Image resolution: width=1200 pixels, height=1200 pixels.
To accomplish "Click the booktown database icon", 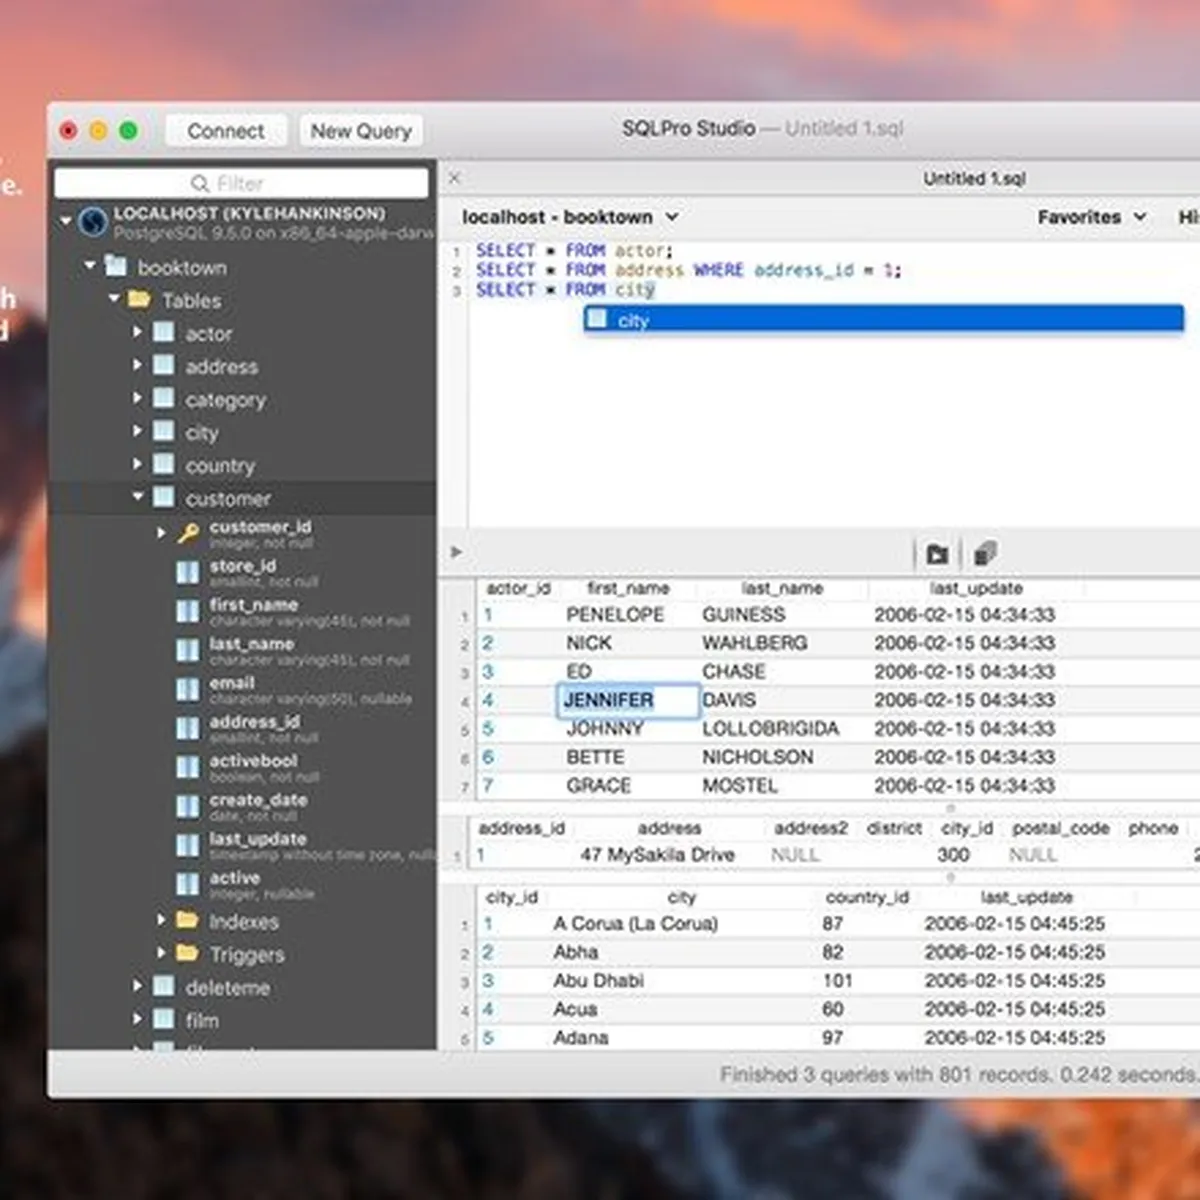I will click(117, 267).
